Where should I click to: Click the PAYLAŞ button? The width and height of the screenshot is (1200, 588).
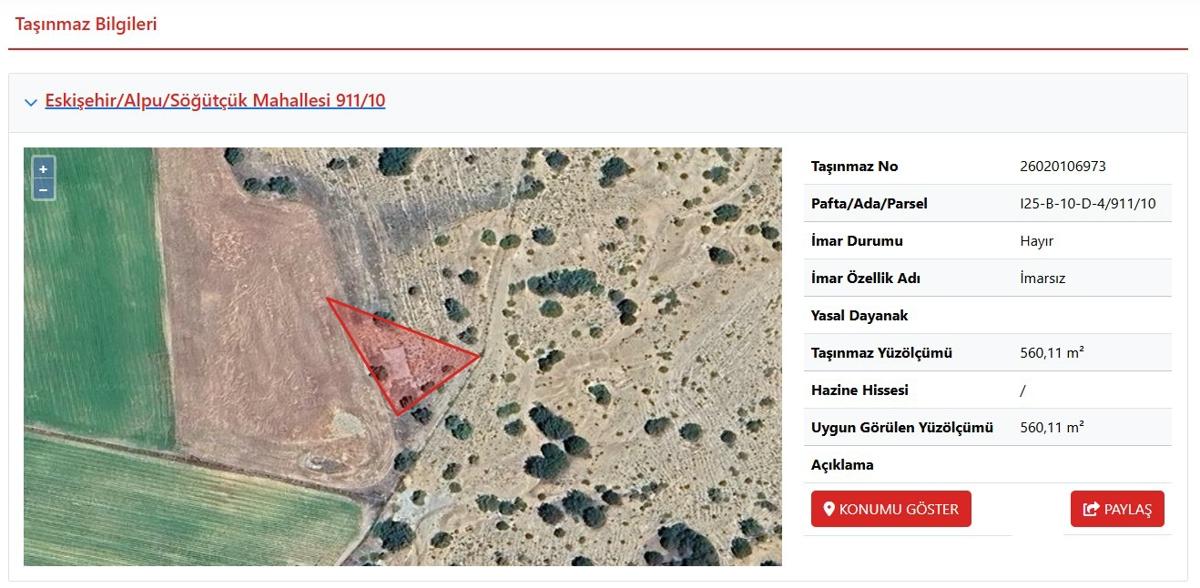pos(1117,509)
